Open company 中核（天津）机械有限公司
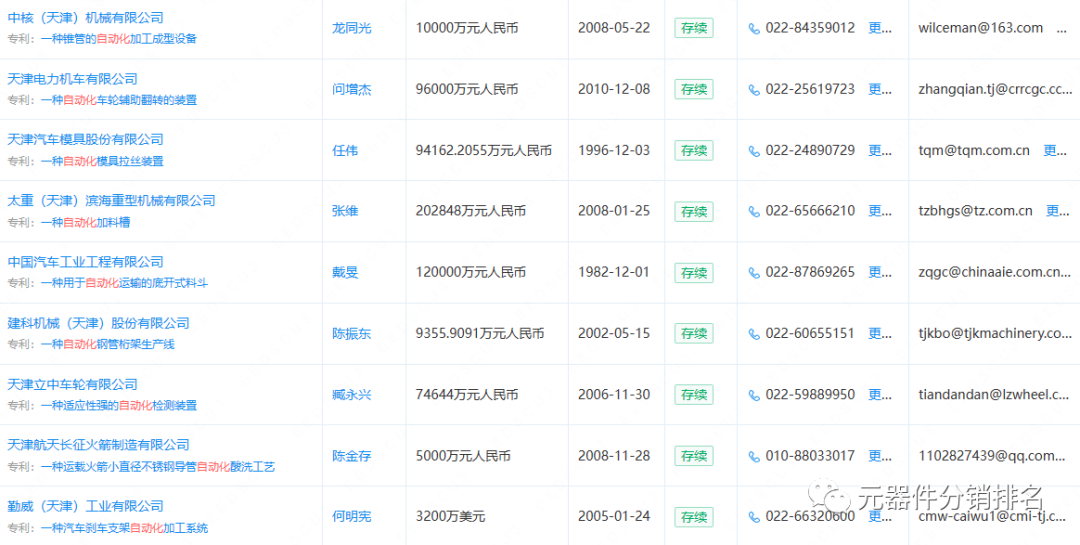This screenshot has height=545, width=1080. tap(85, 18)
